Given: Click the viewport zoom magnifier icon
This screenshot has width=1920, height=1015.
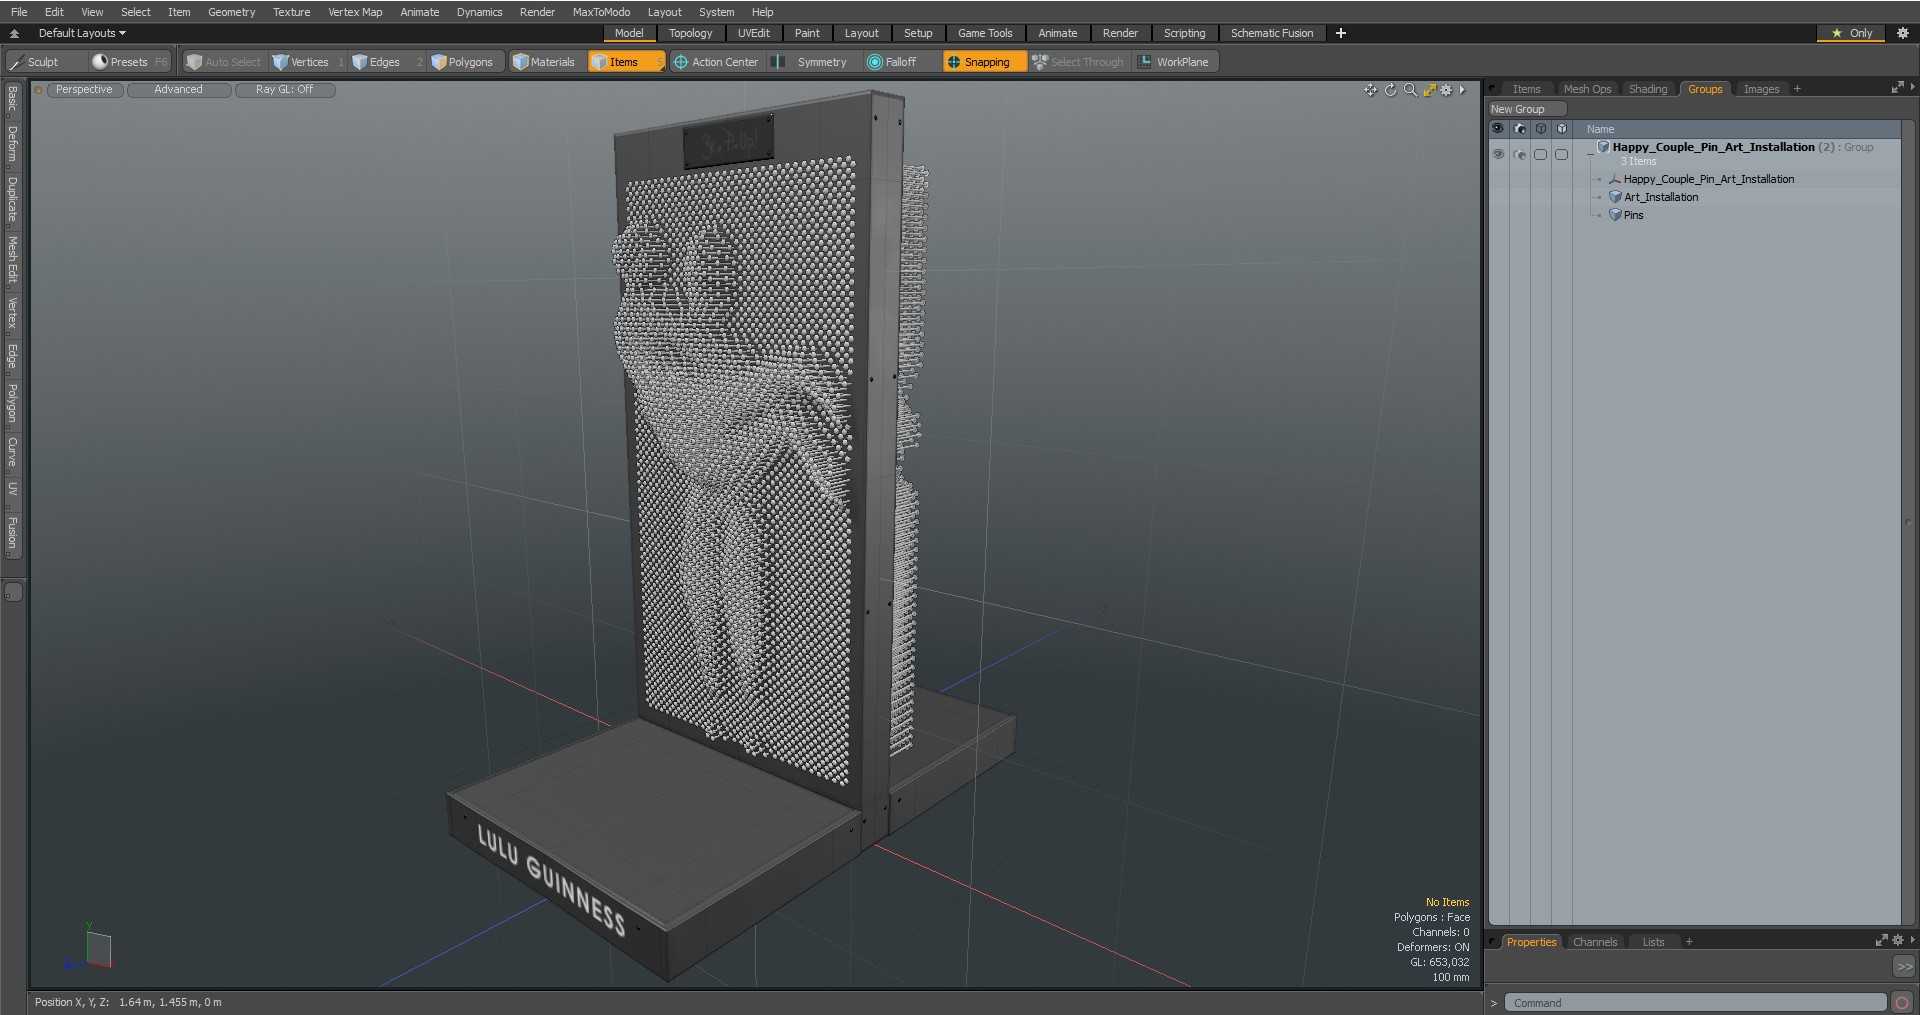Looking at the screenshot, I should 1410,90.
